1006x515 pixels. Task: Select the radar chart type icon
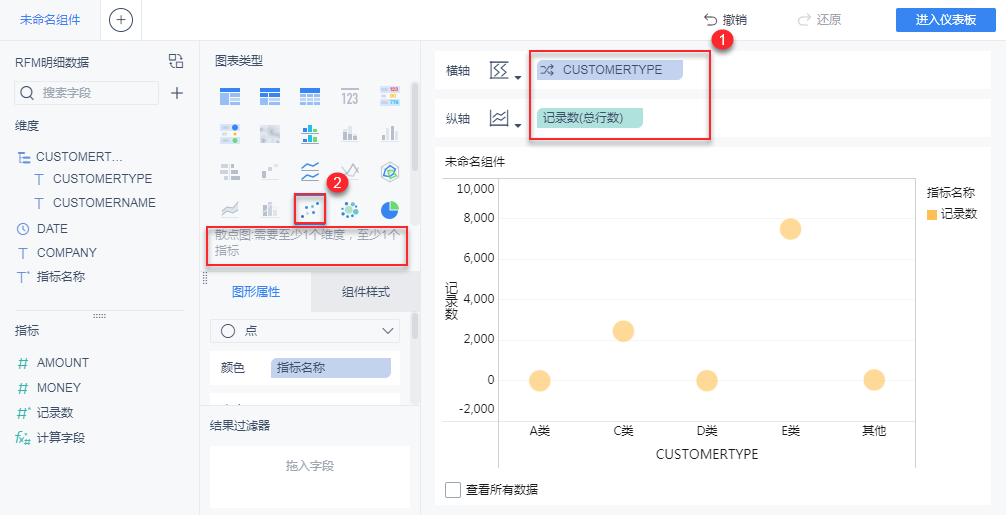[x=389, y=171]
